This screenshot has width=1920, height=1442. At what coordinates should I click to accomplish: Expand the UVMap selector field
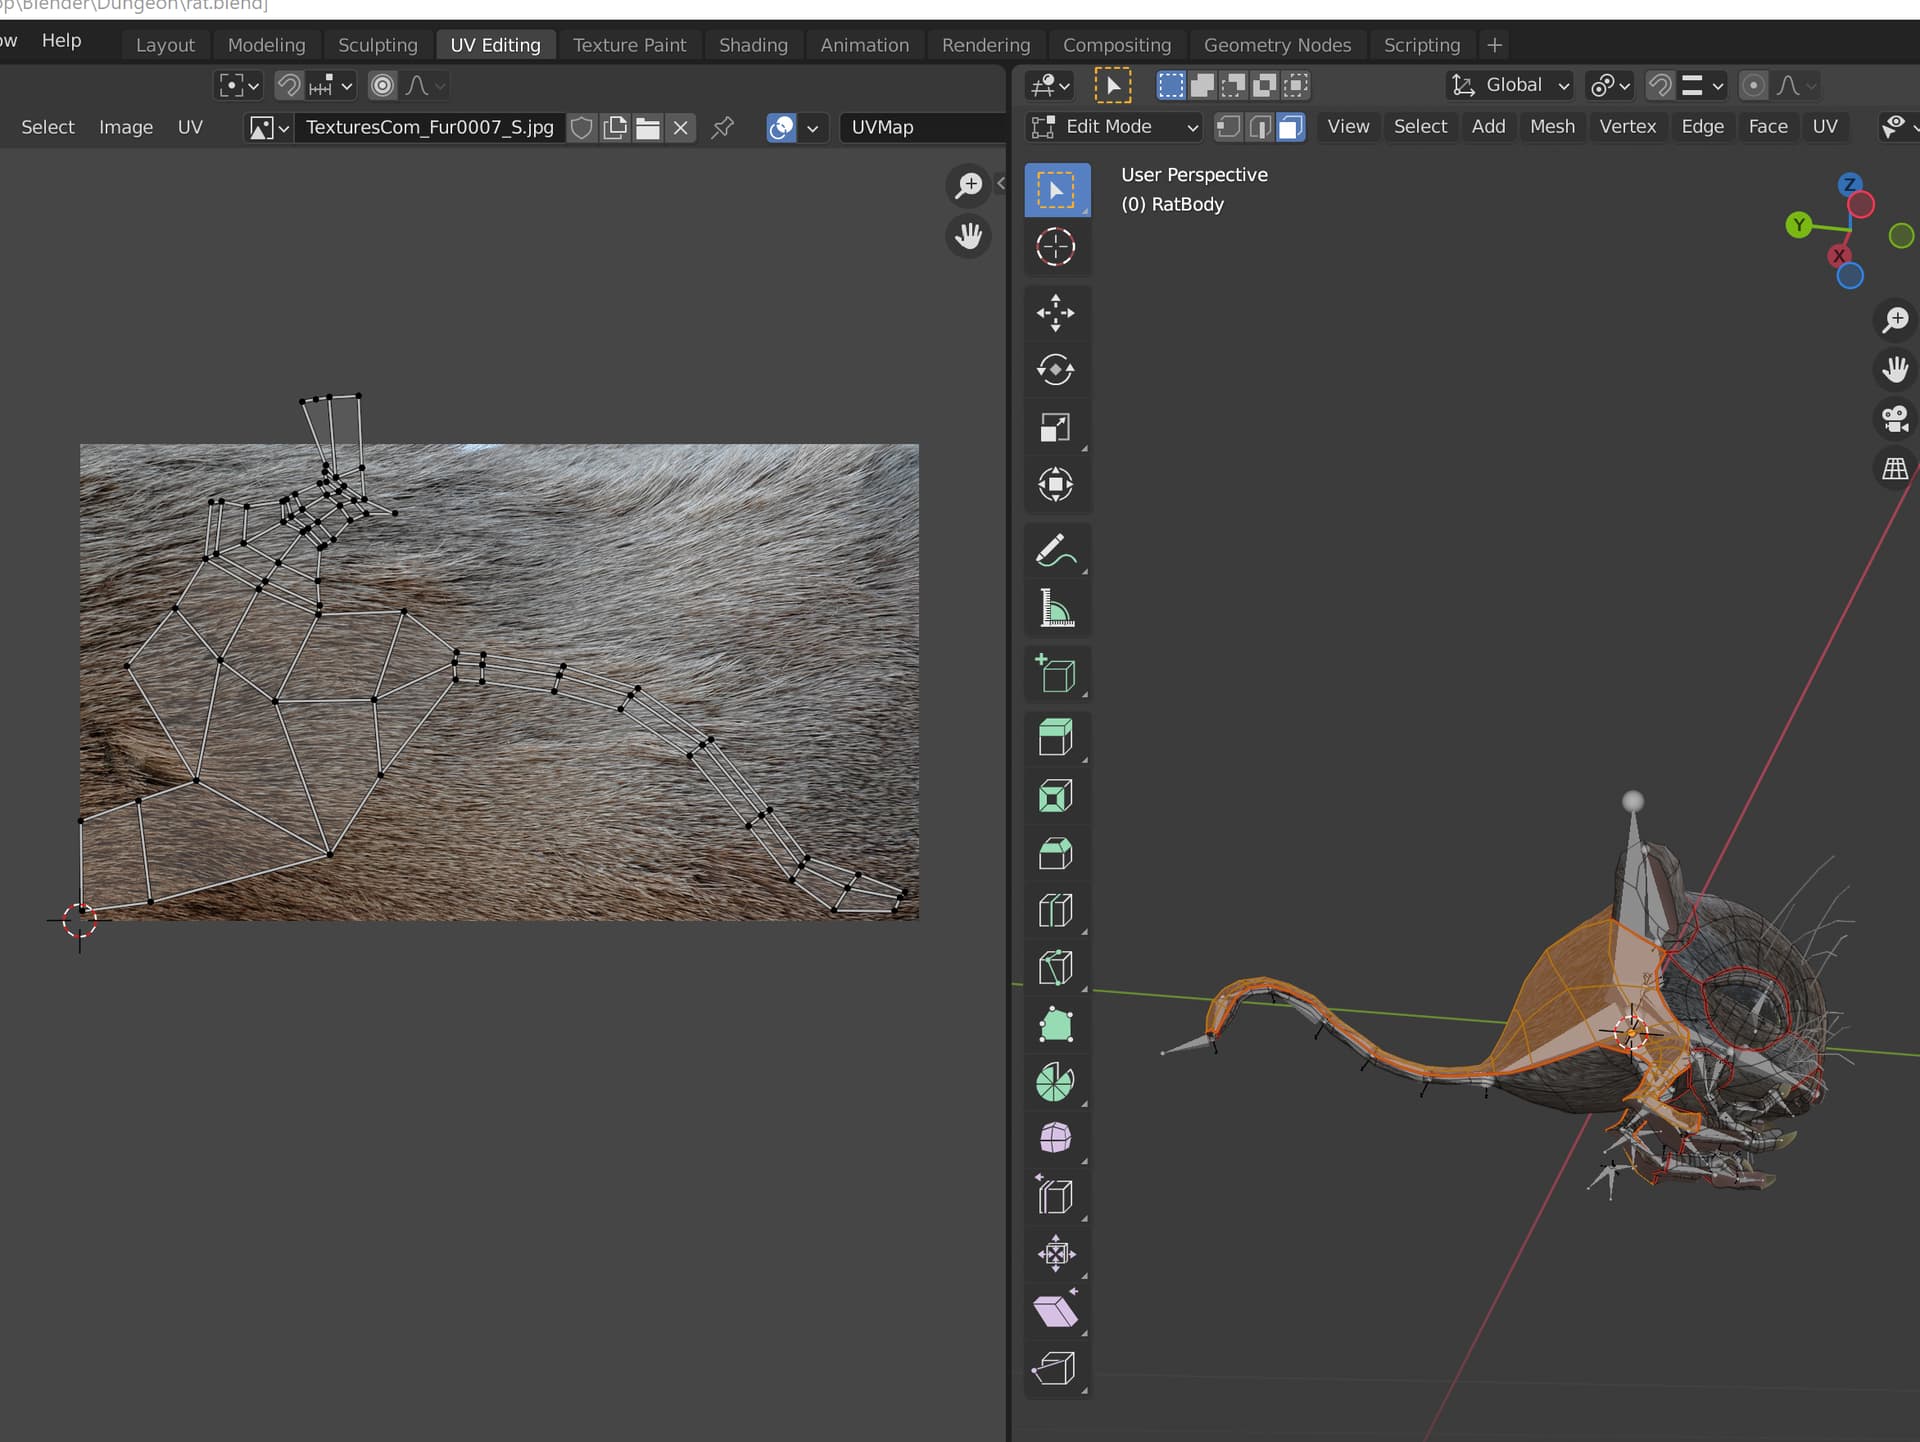coord(920,127)
